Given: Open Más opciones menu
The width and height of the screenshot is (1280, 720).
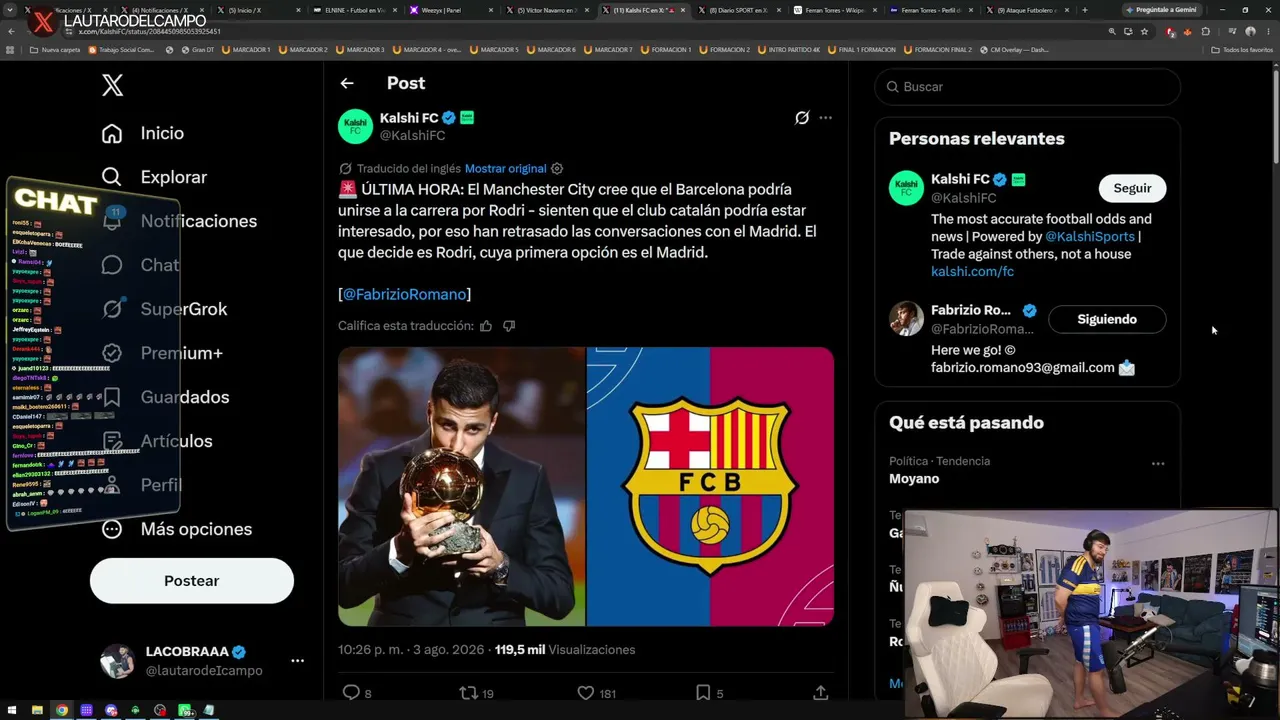Looking at the screenshot, I should click(x=176, y=529).
